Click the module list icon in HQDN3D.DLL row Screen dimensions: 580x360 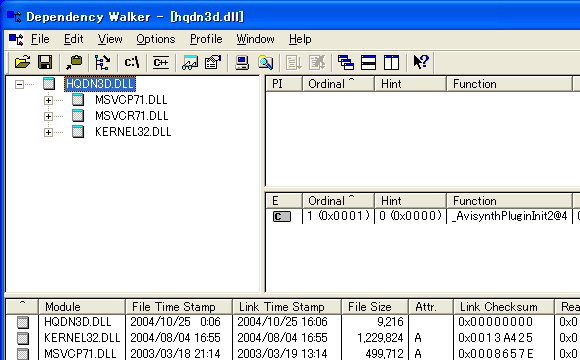point(23,322)
